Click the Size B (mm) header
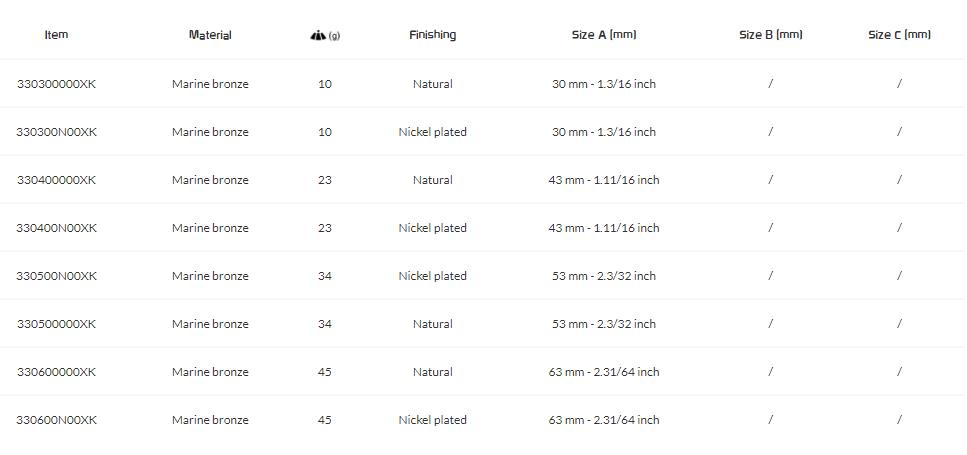 [770, 35]
